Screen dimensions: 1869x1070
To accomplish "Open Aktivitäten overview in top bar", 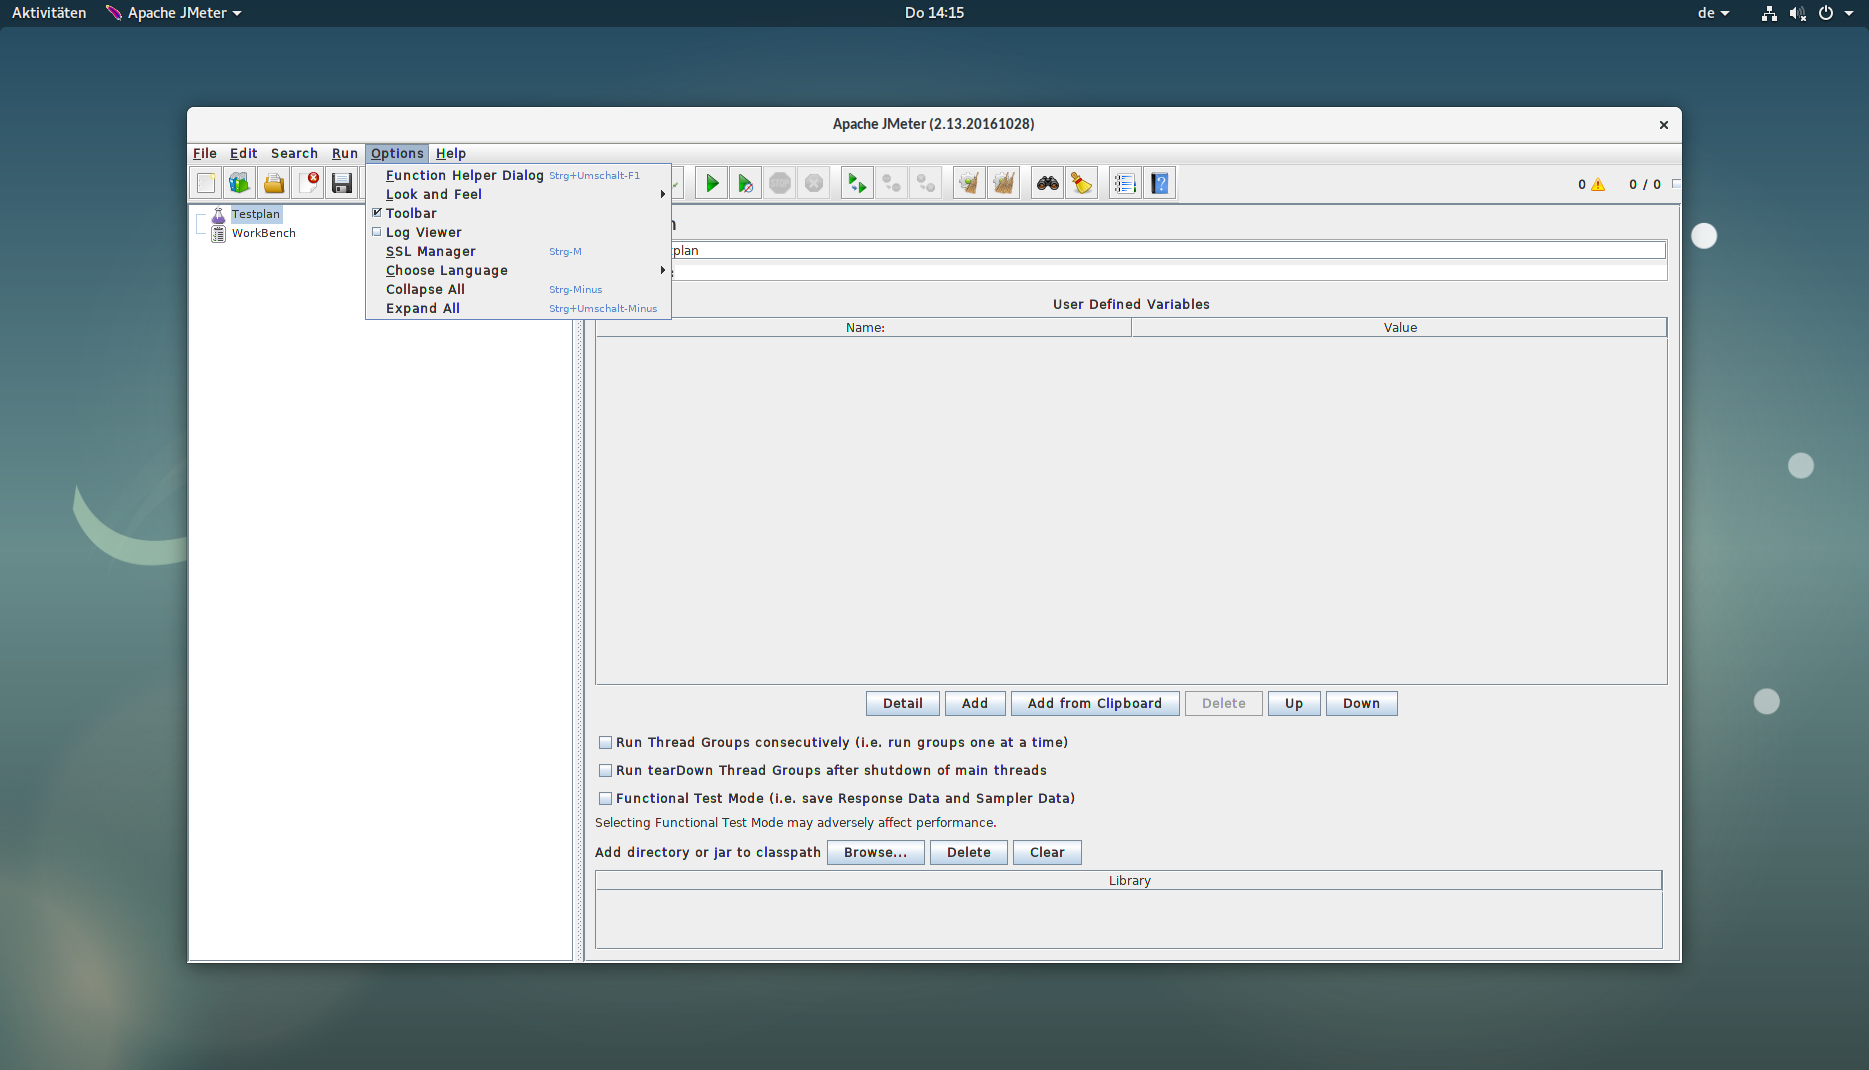I will [49, 13].
